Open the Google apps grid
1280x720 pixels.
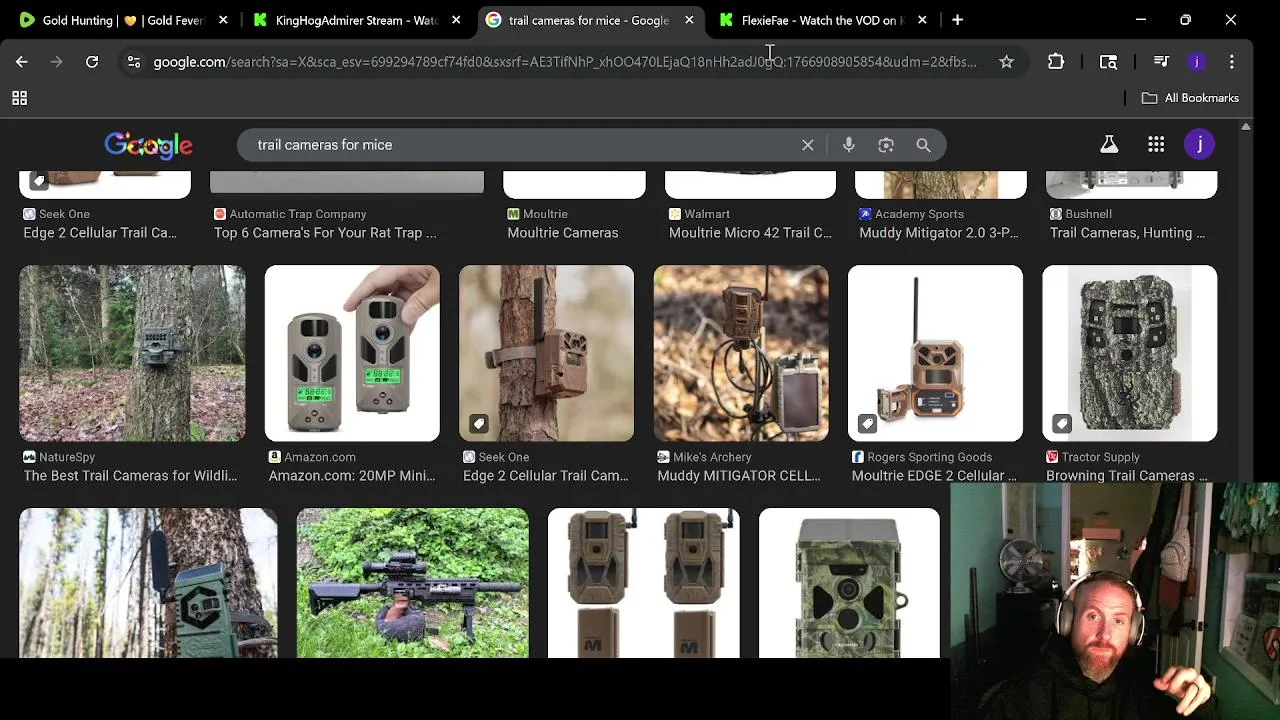(x=1156, y=145)
